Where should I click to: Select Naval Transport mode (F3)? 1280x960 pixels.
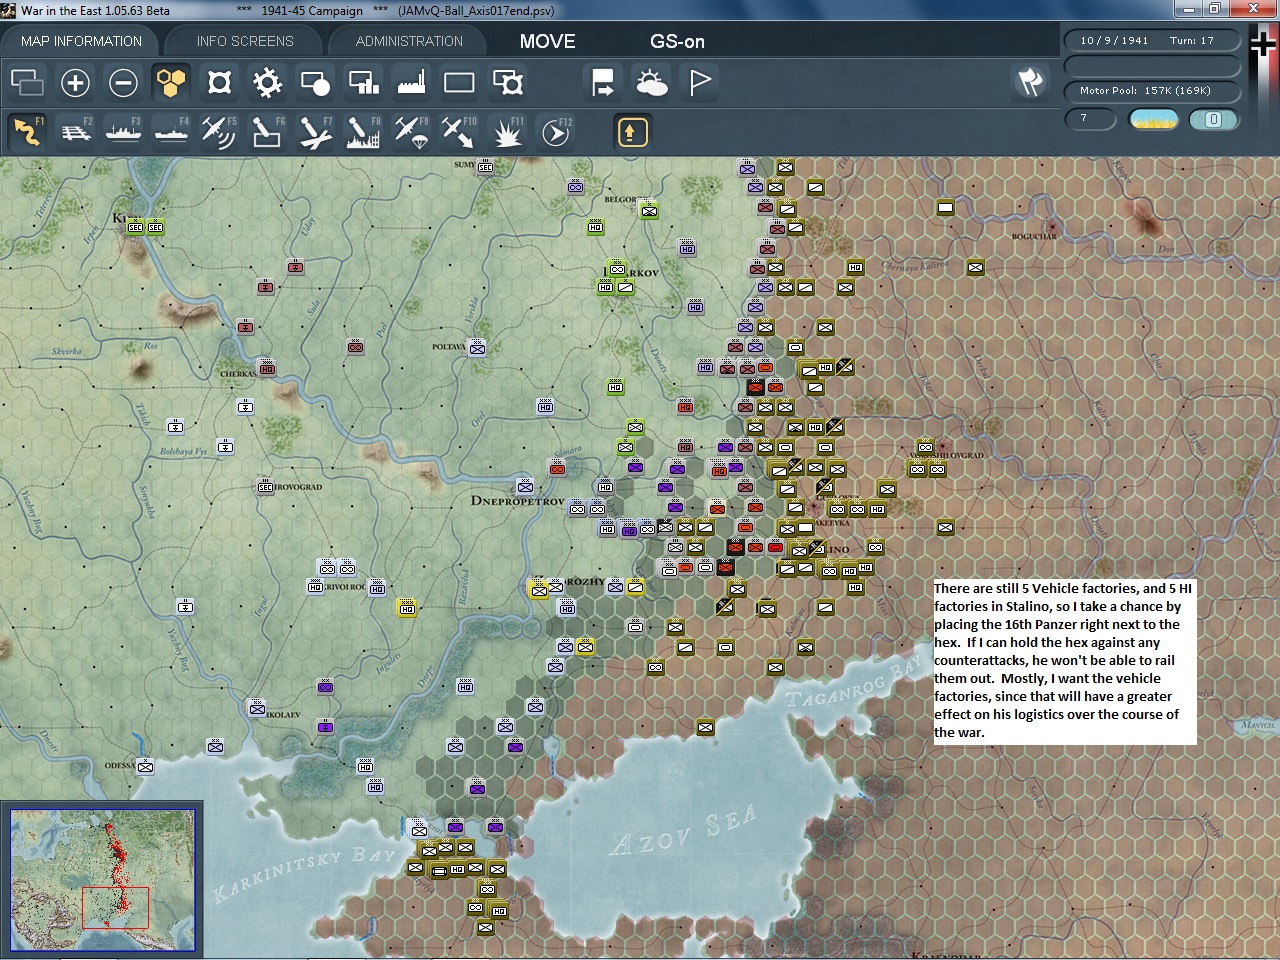(123, 131)
